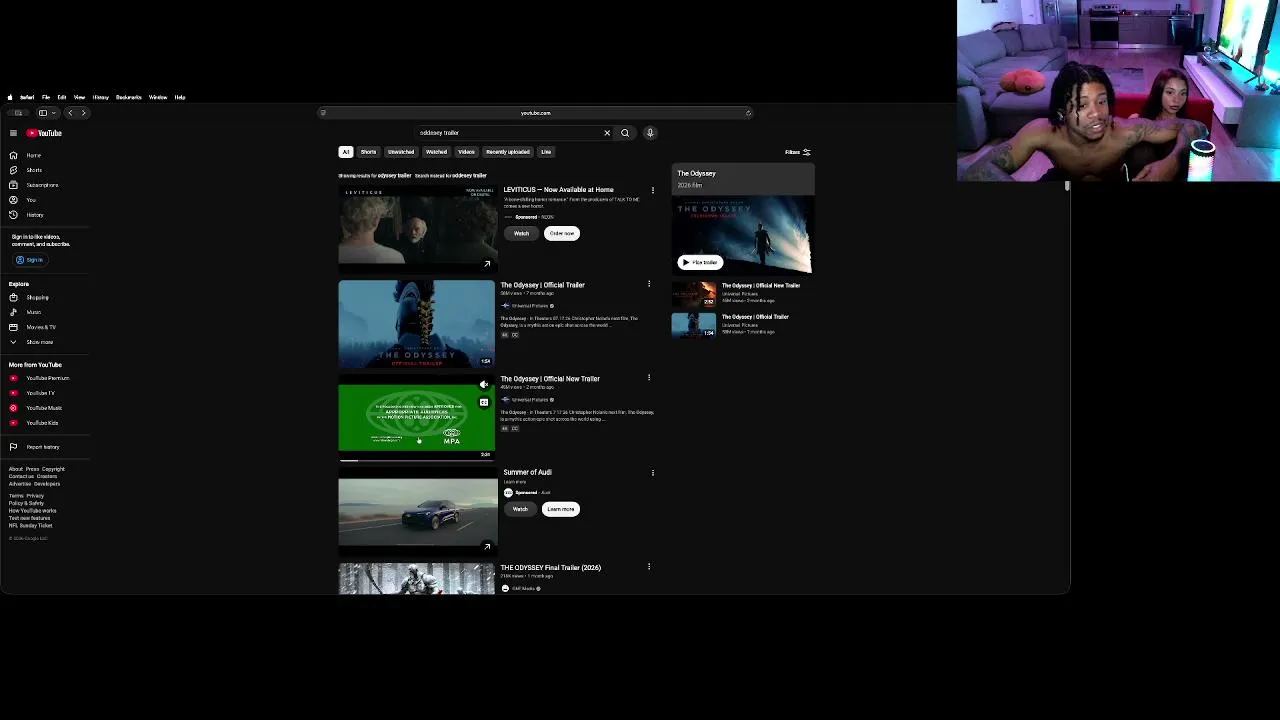Image resolution: width=1280 pixels, height=720 pixels.
Task: Select the All filter chip
Action: [346, 152]
